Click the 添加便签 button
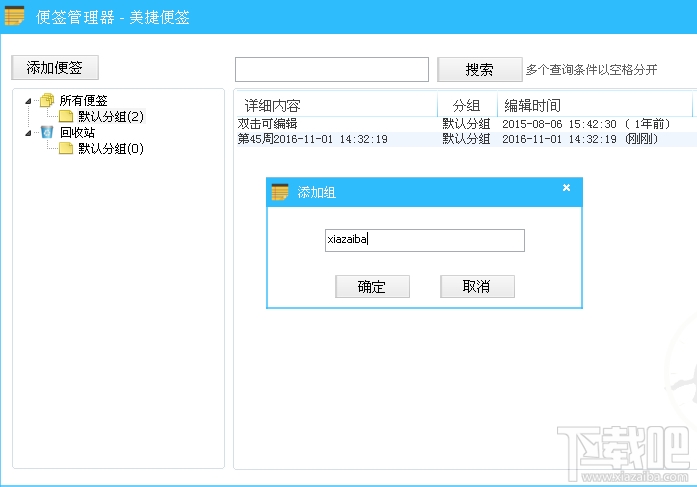This screenshot has height=487, width=697. click(x=55, y=68)
